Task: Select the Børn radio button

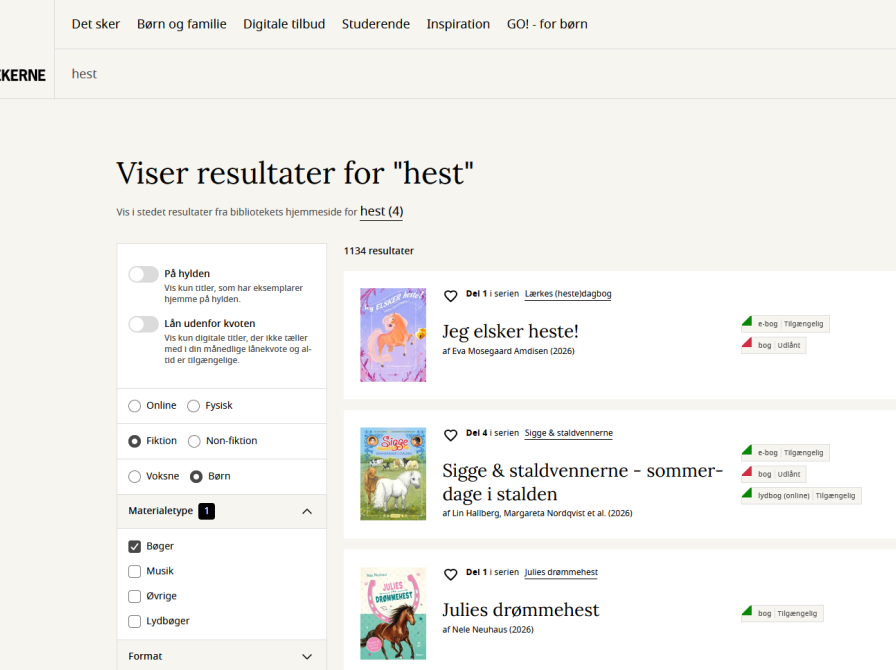Action: point(196,477)
